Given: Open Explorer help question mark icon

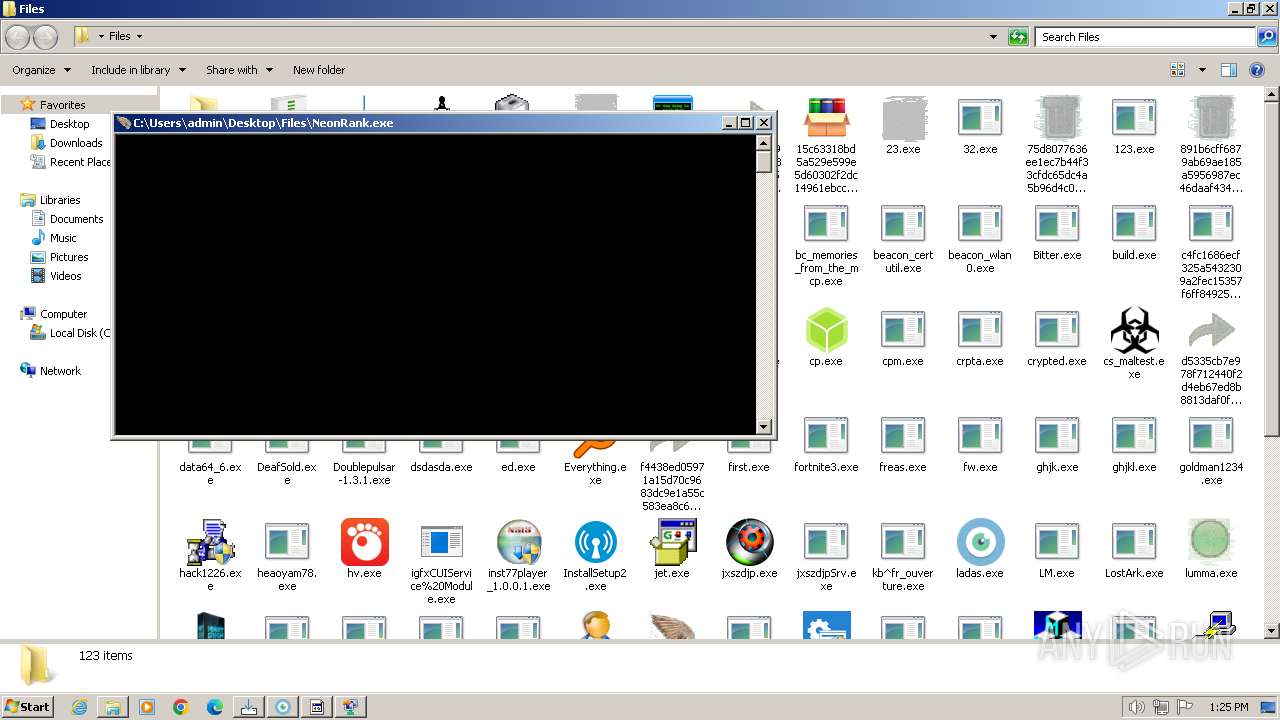Looking at the screenshot, I should pos(1257,70).
